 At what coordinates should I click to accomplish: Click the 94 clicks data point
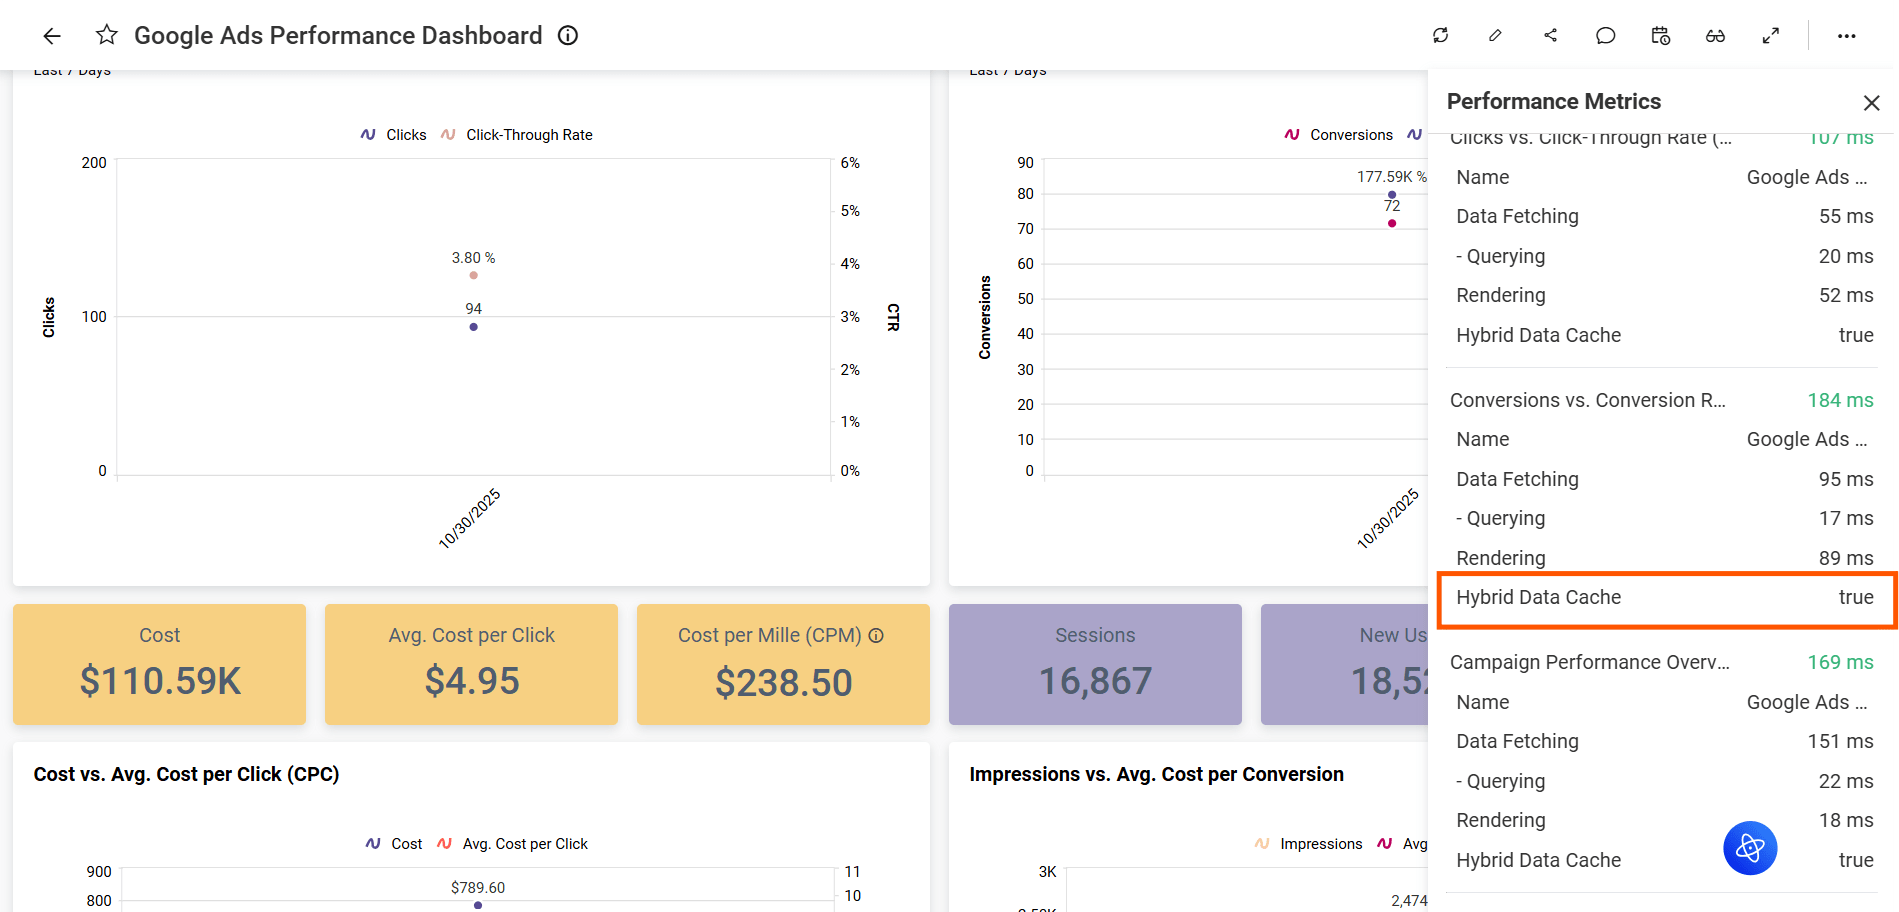tap(473, 327)
